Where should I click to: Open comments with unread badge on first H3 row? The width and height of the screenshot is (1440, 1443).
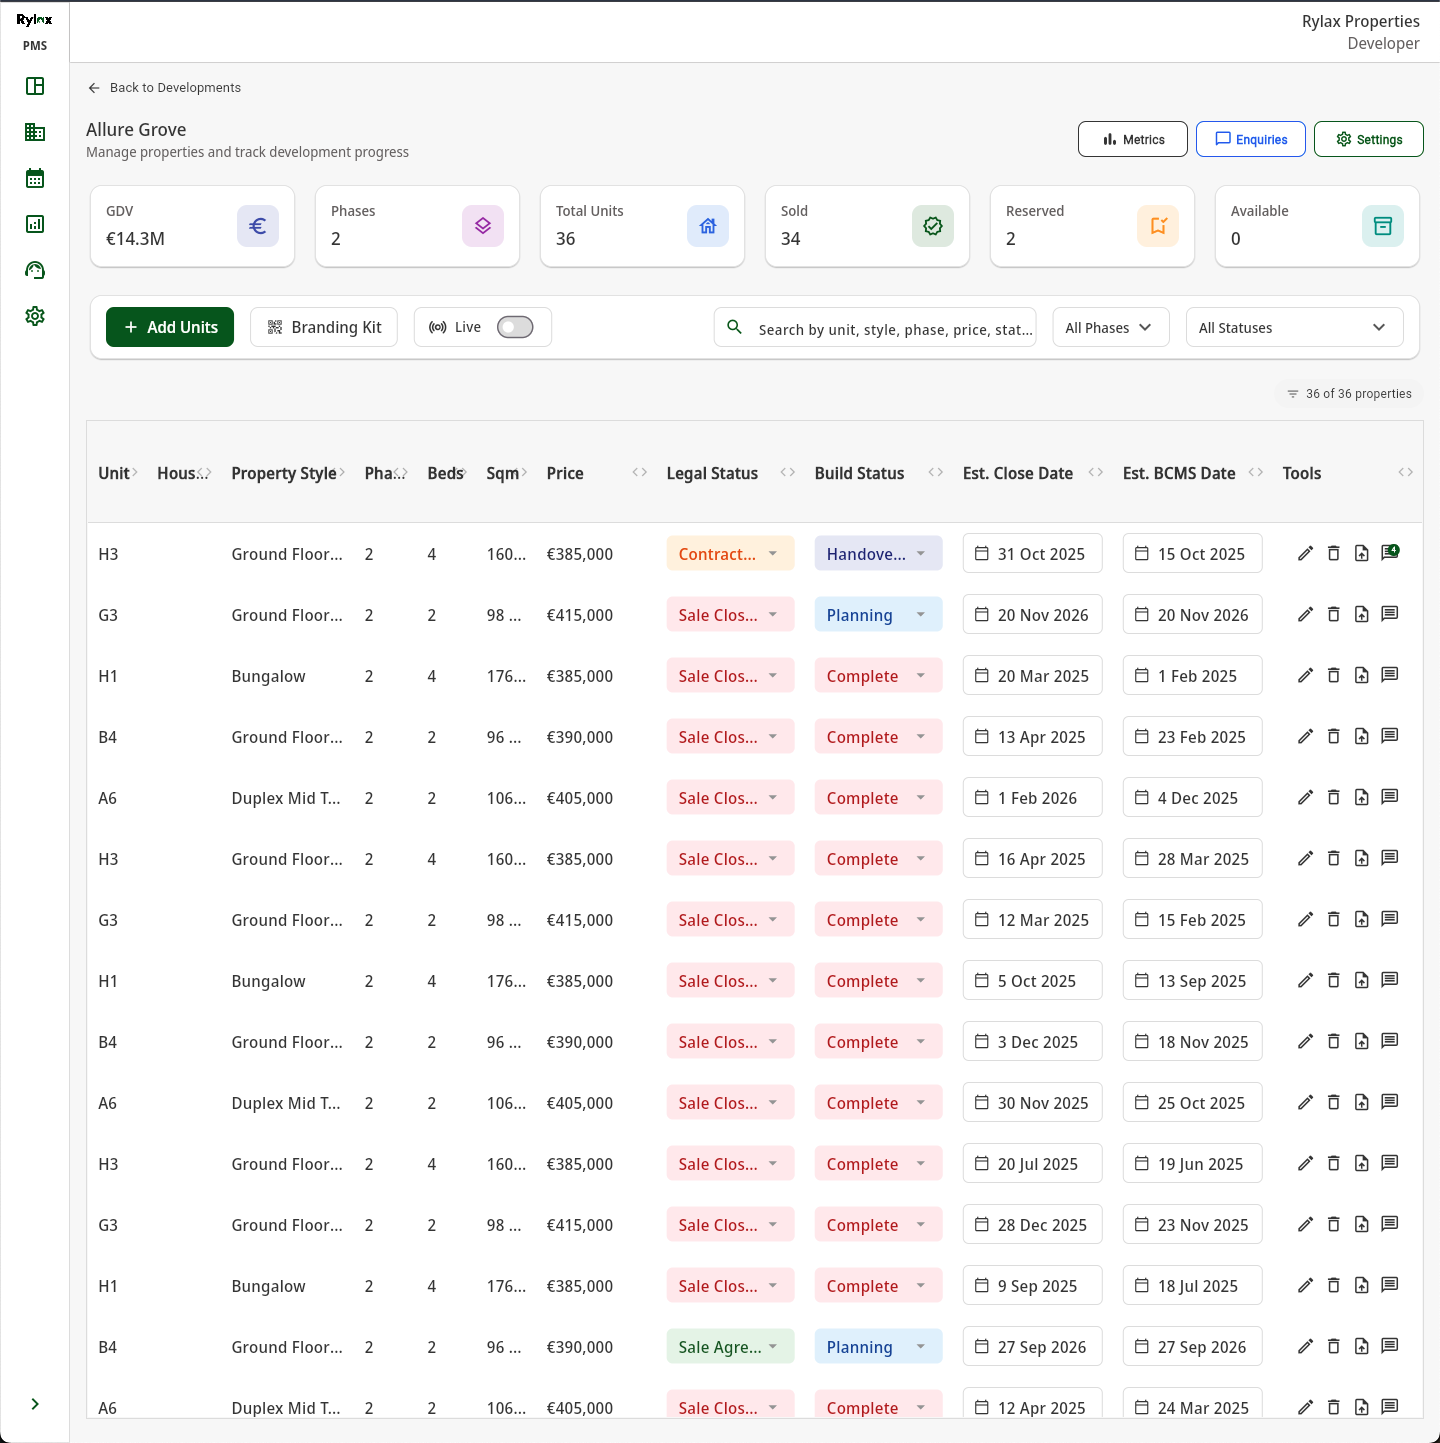coord(1390,553)
